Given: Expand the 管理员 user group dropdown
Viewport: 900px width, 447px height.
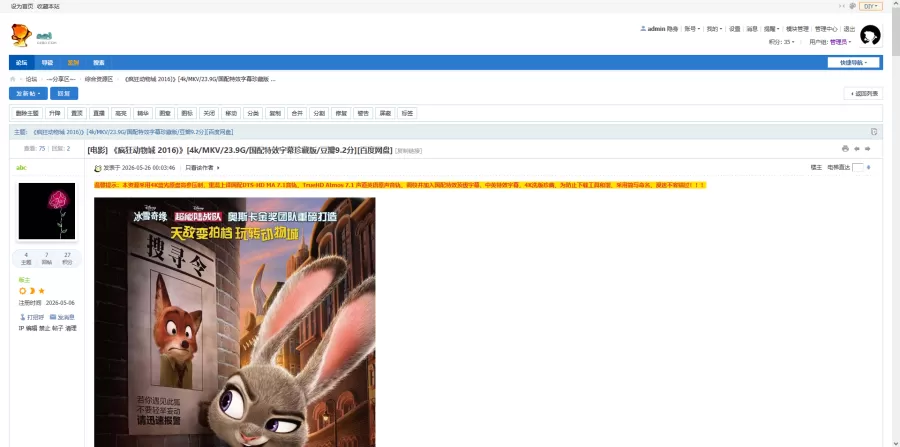Looking at the screenshot, I should click(840, 42).
